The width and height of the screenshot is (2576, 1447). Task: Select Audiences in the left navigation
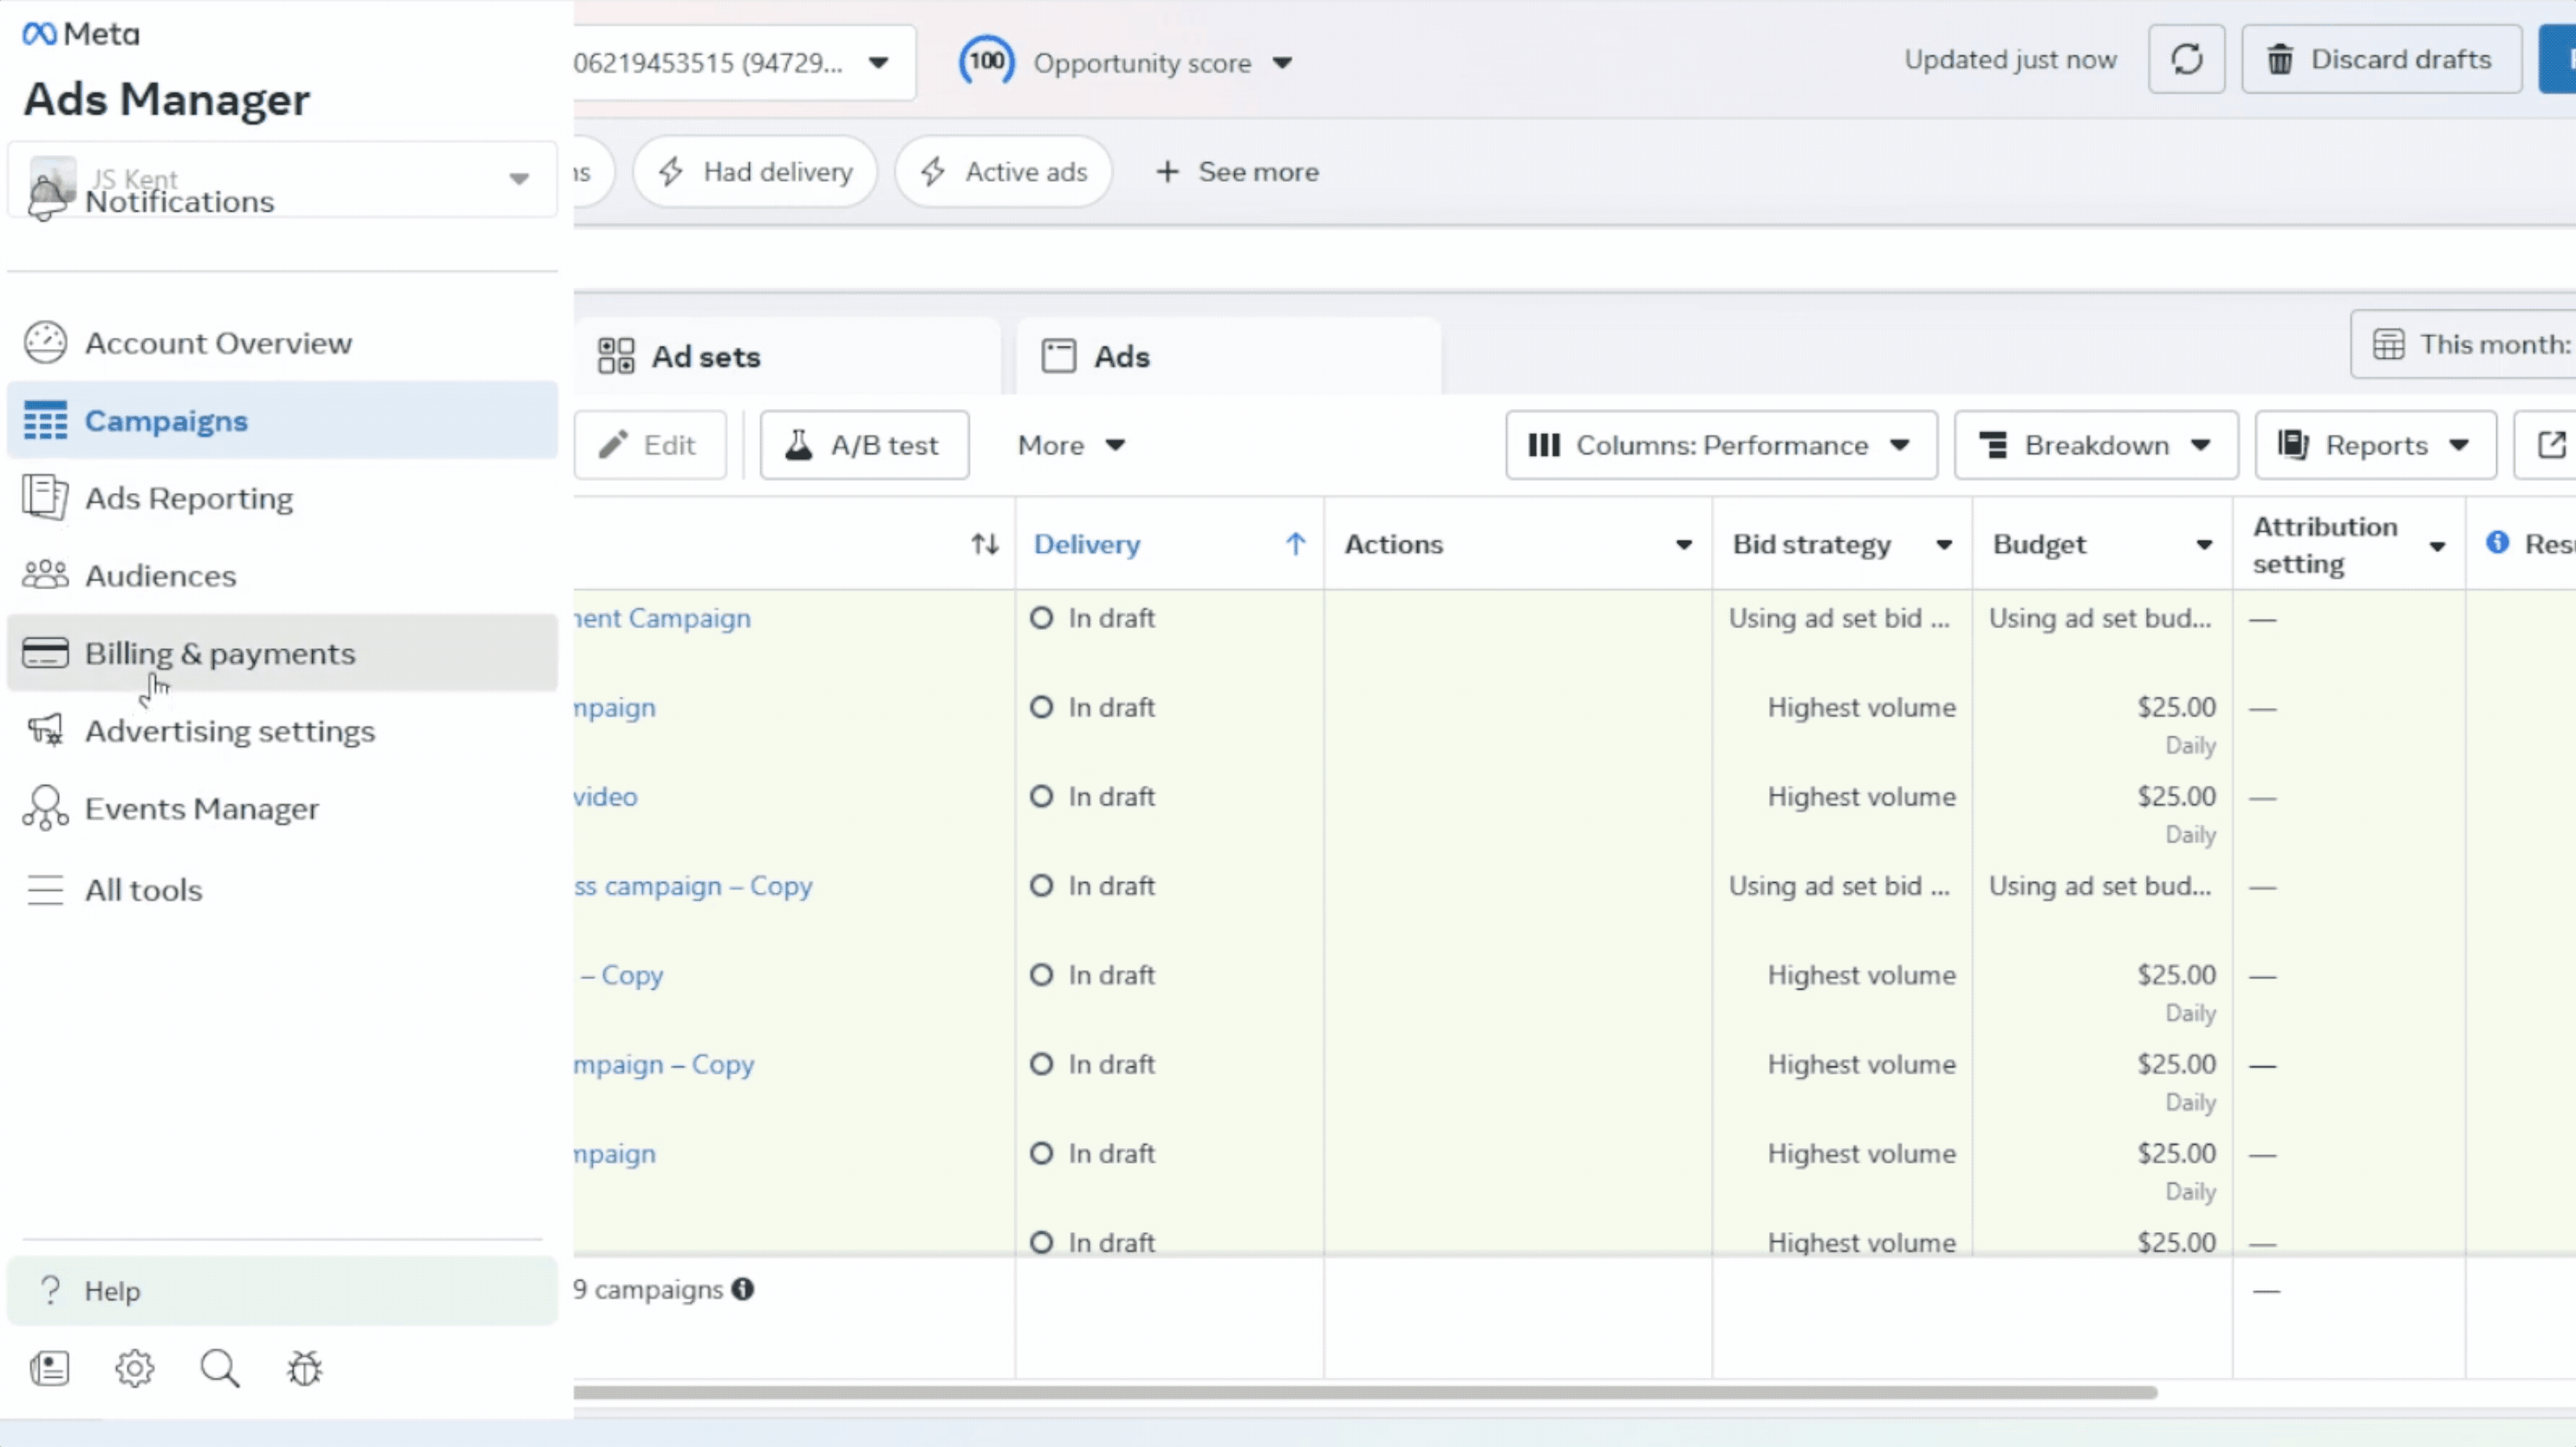pyautogui.click(x=160, y=575)
